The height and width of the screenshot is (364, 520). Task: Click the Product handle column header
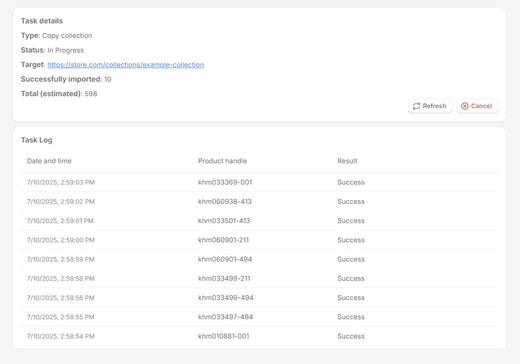[x=222, y=161]
